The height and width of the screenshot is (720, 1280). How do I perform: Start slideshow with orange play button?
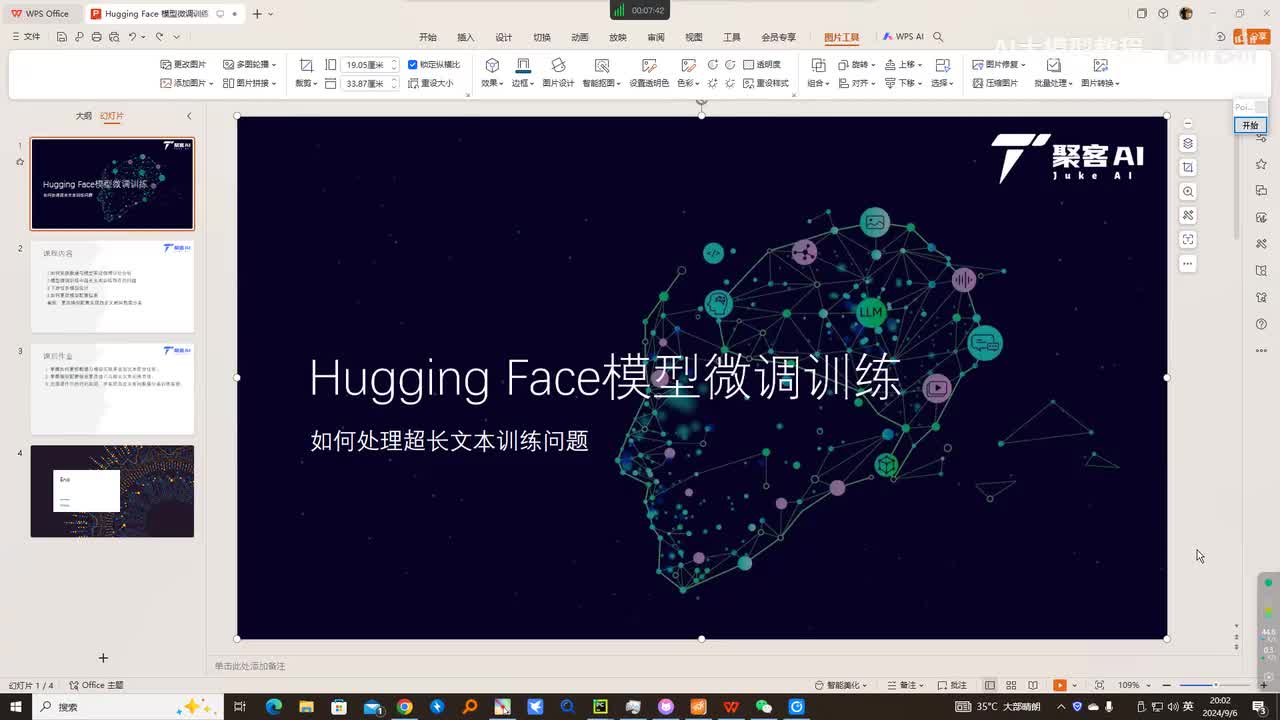pos(1059,685)
